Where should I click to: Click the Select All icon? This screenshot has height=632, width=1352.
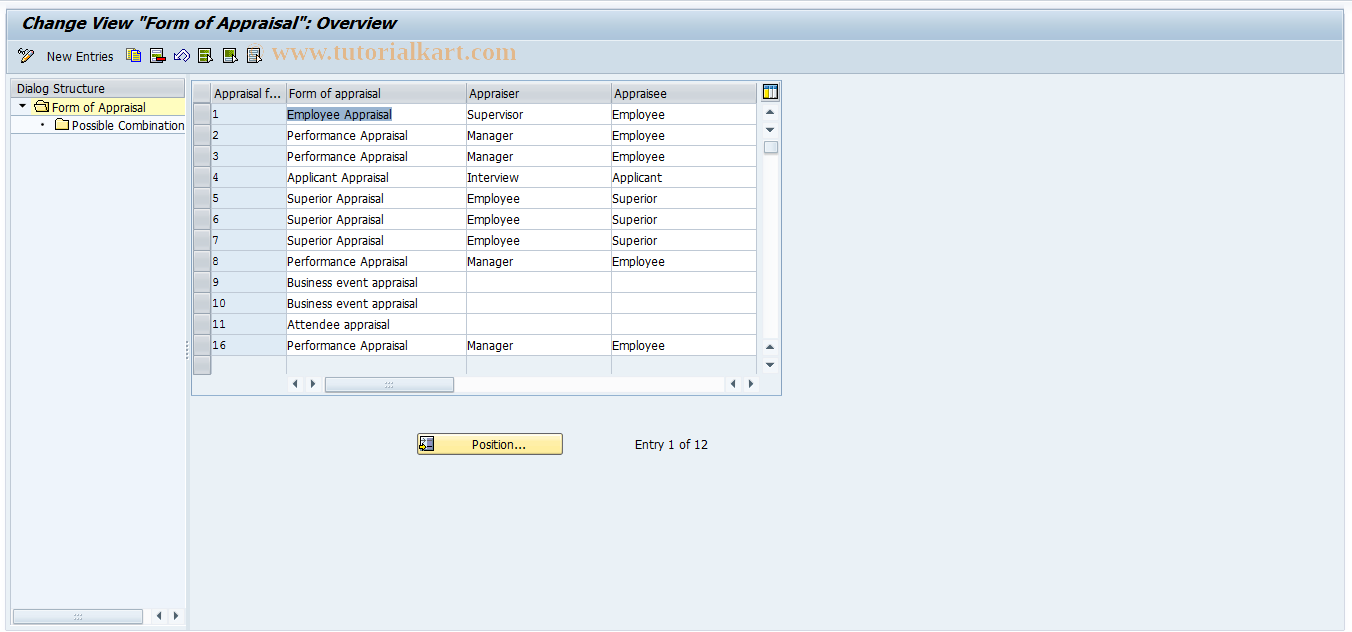click(x=206, y=56)
